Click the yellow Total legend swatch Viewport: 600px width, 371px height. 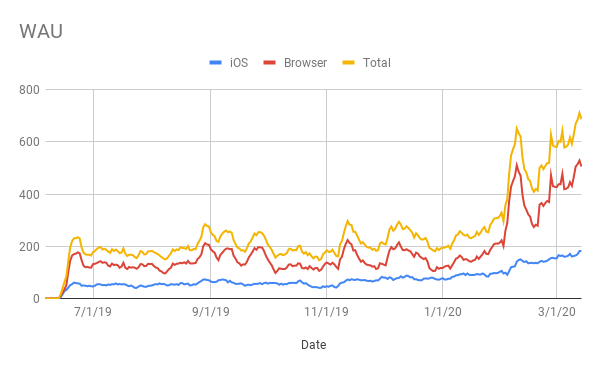tap(349, 63)
